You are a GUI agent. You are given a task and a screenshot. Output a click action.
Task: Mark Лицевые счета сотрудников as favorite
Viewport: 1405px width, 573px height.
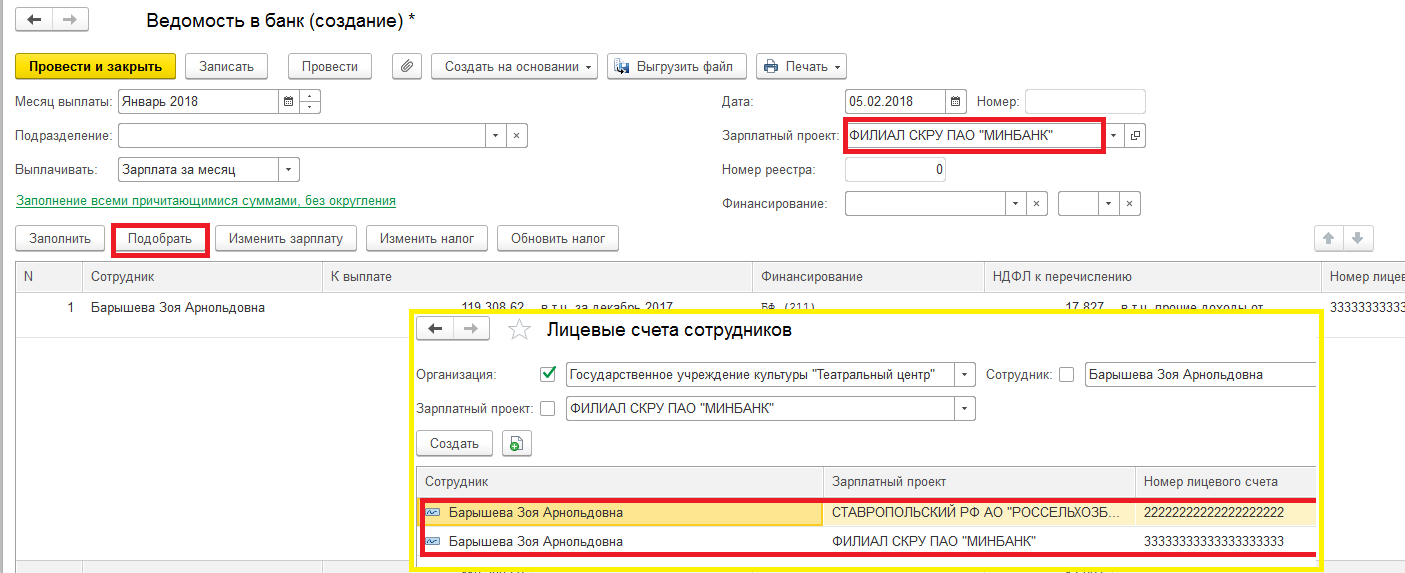point(517,329)
